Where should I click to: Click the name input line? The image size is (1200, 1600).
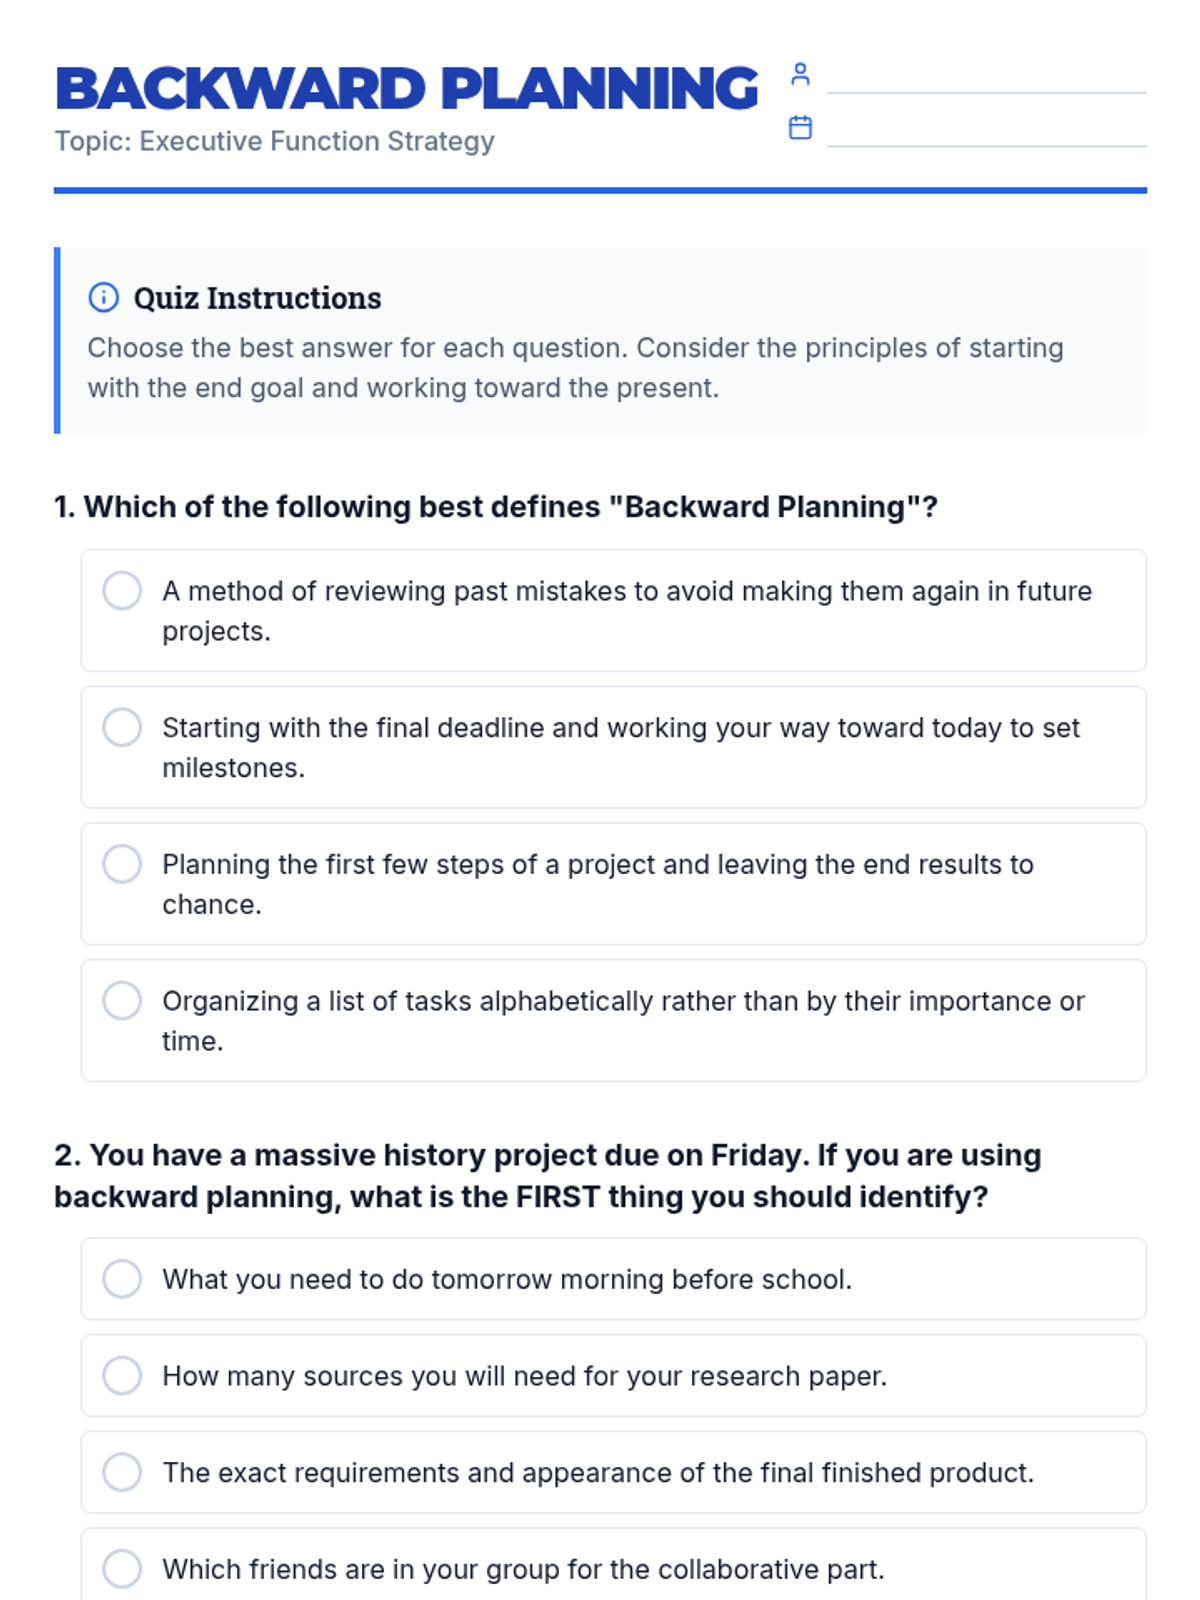[x=986, y=80]
